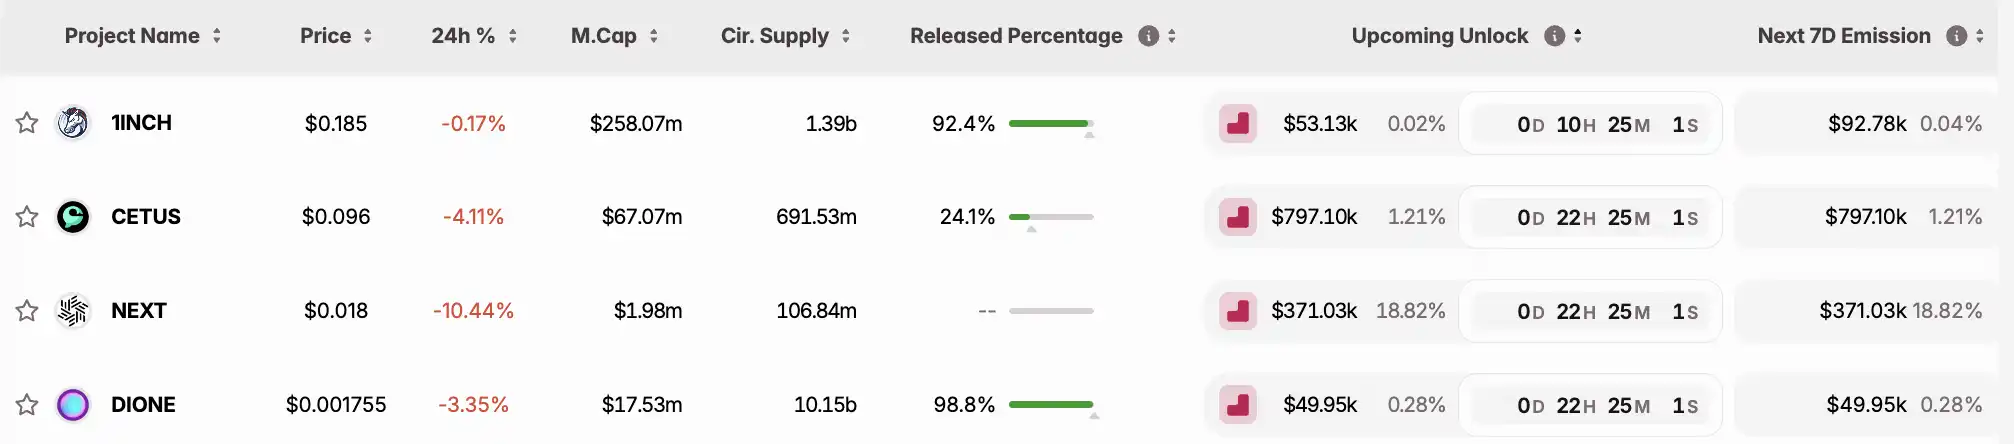Click the 1INCH released percentage progress bar
The width and height of the screenshot is (2014, 444).
[x=1050, y=124]
